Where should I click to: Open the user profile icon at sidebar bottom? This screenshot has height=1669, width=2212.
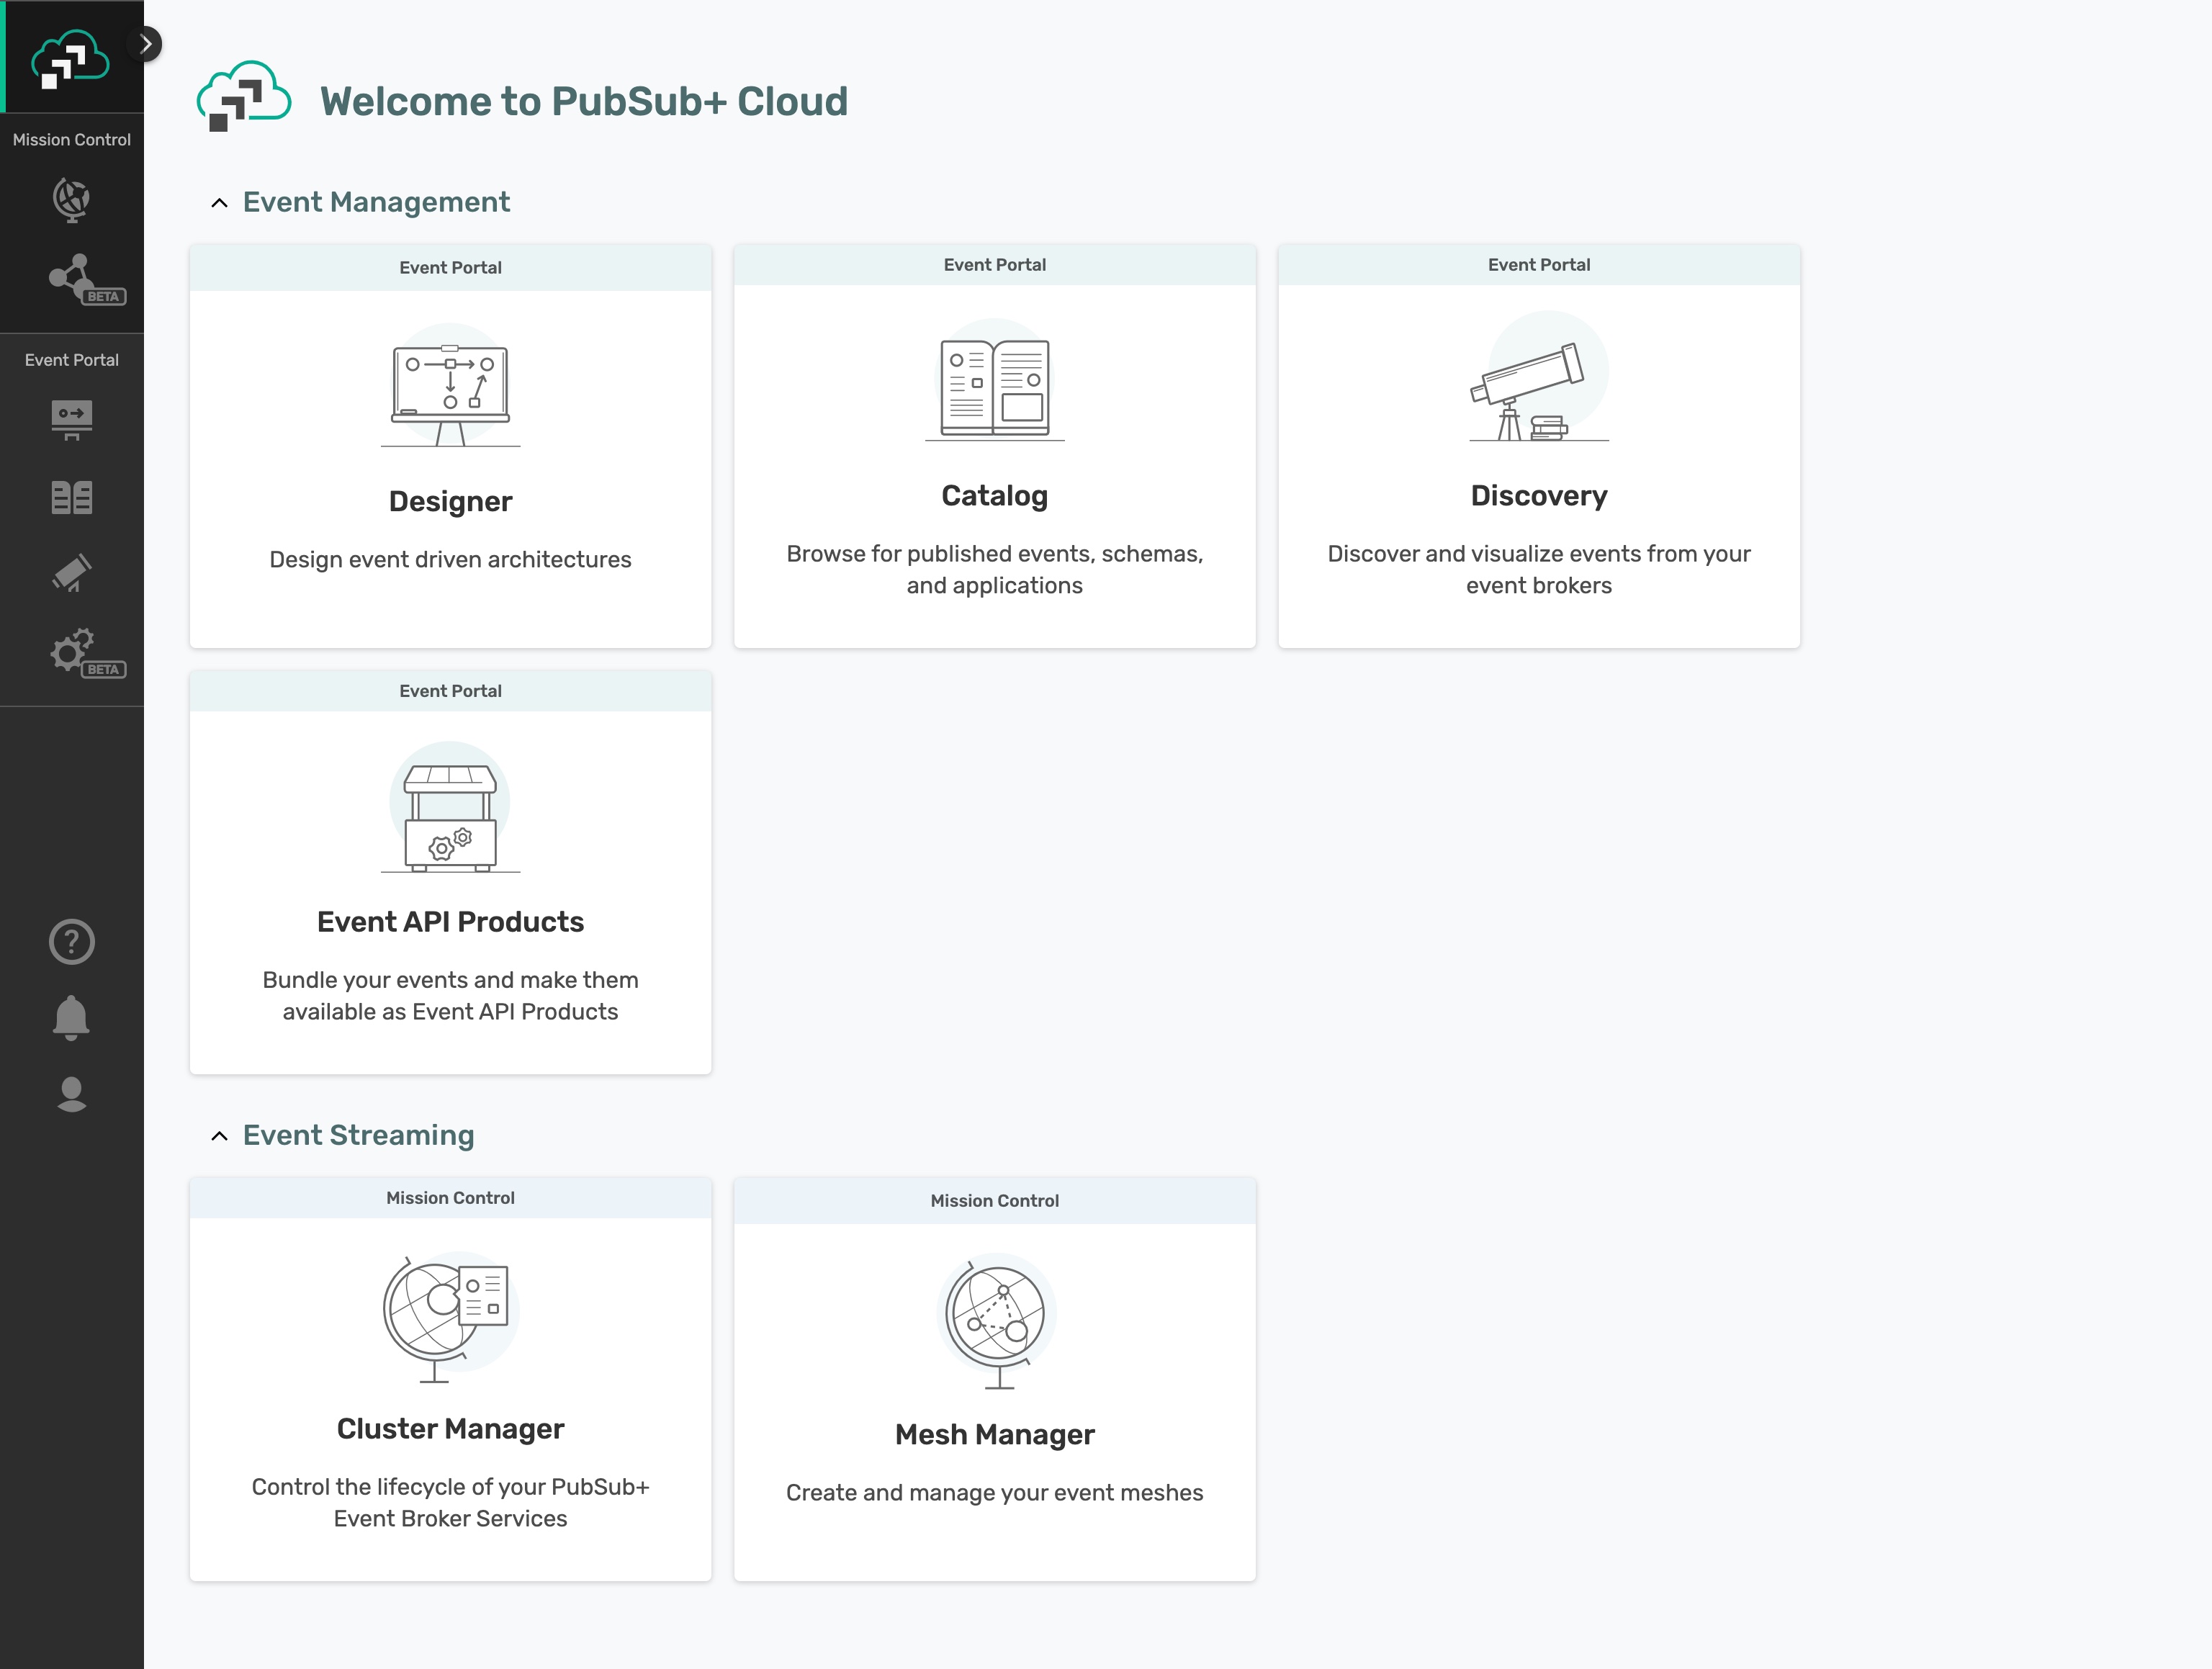pos(71,1094)
